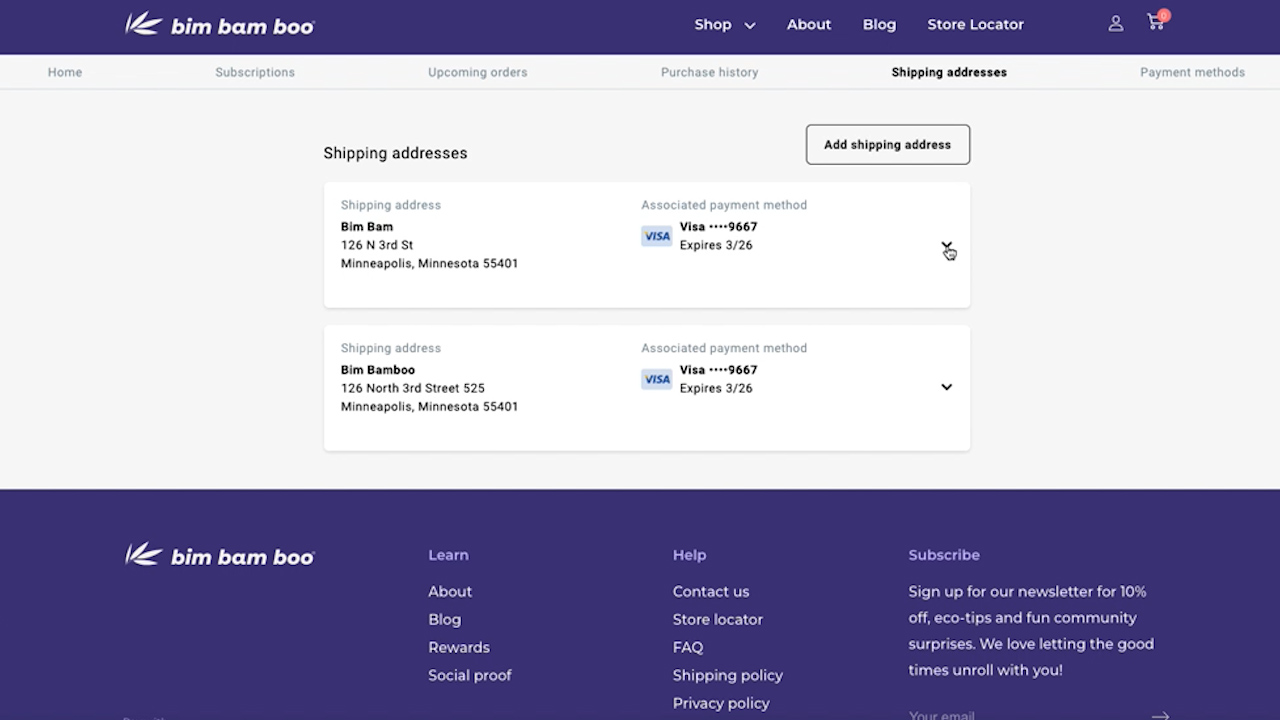The height and width of the screenshot is (720, 1280).
Task: Click the Visa card icon for Bim Bam
Action: (657, 236)
